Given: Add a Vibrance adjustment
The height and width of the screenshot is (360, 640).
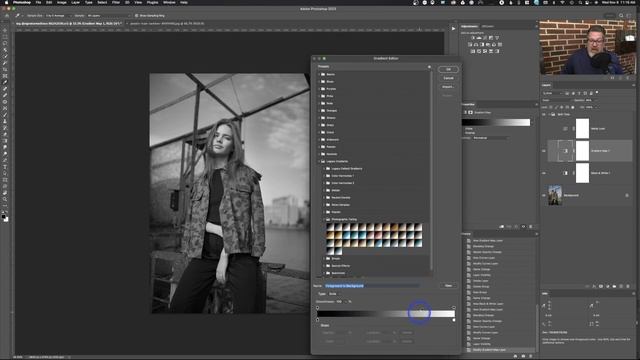Looking at the screenshot, I should pyautogui.click(x=497, y=38).
